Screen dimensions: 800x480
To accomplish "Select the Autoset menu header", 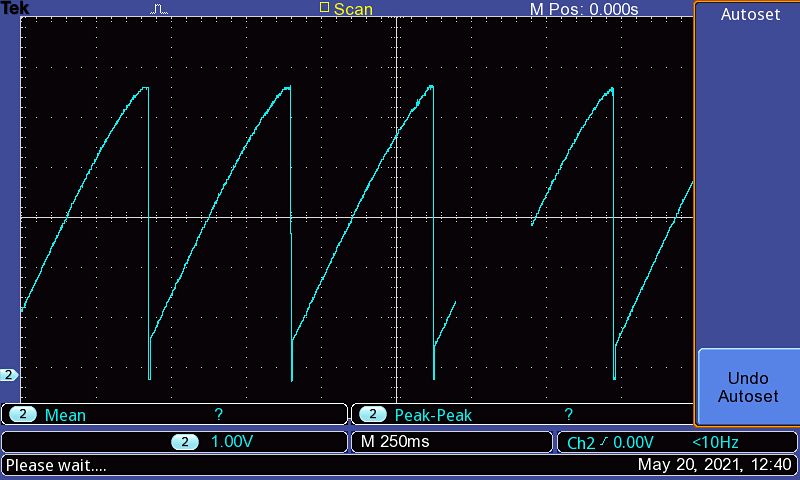I will (x=749, y=15).
